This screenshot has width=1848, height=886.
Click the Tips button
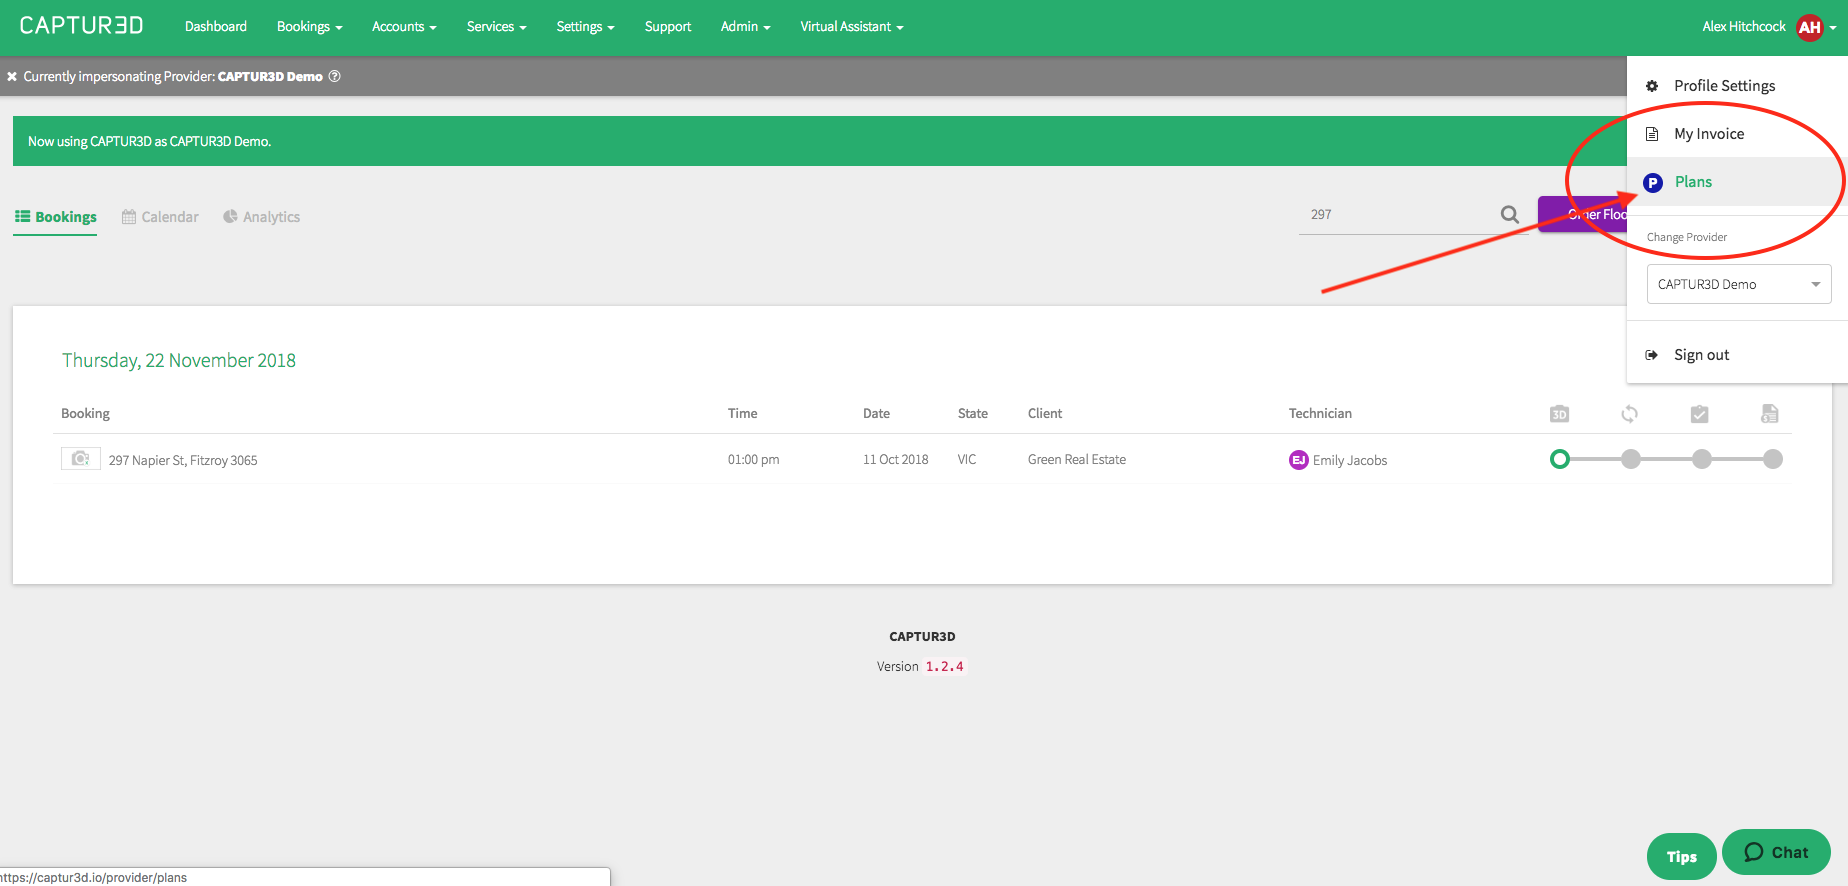1682,857
